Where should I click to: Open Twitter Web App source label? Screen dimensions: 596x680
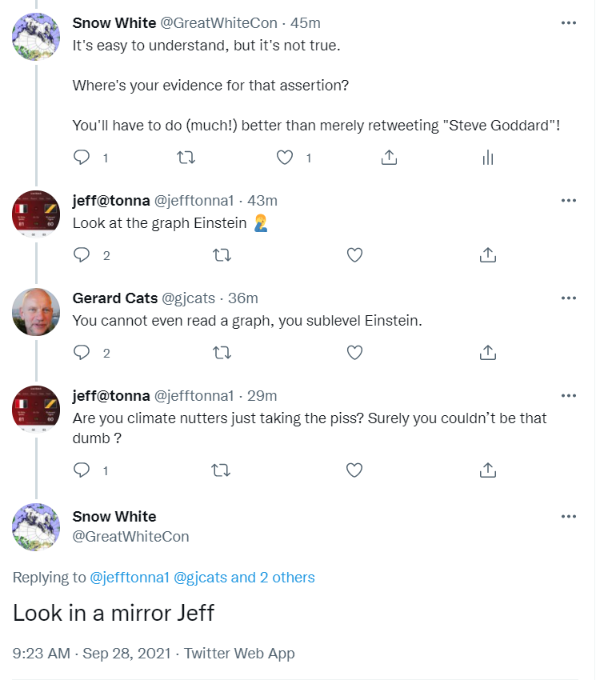pos(239,653)
